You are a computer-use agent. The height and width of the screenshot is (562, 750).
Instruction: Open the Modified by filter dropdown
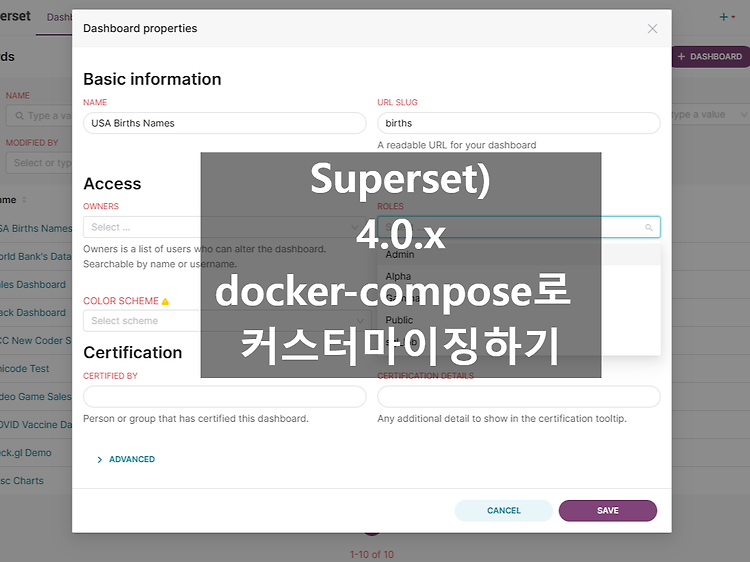click(x=39, y=163)
